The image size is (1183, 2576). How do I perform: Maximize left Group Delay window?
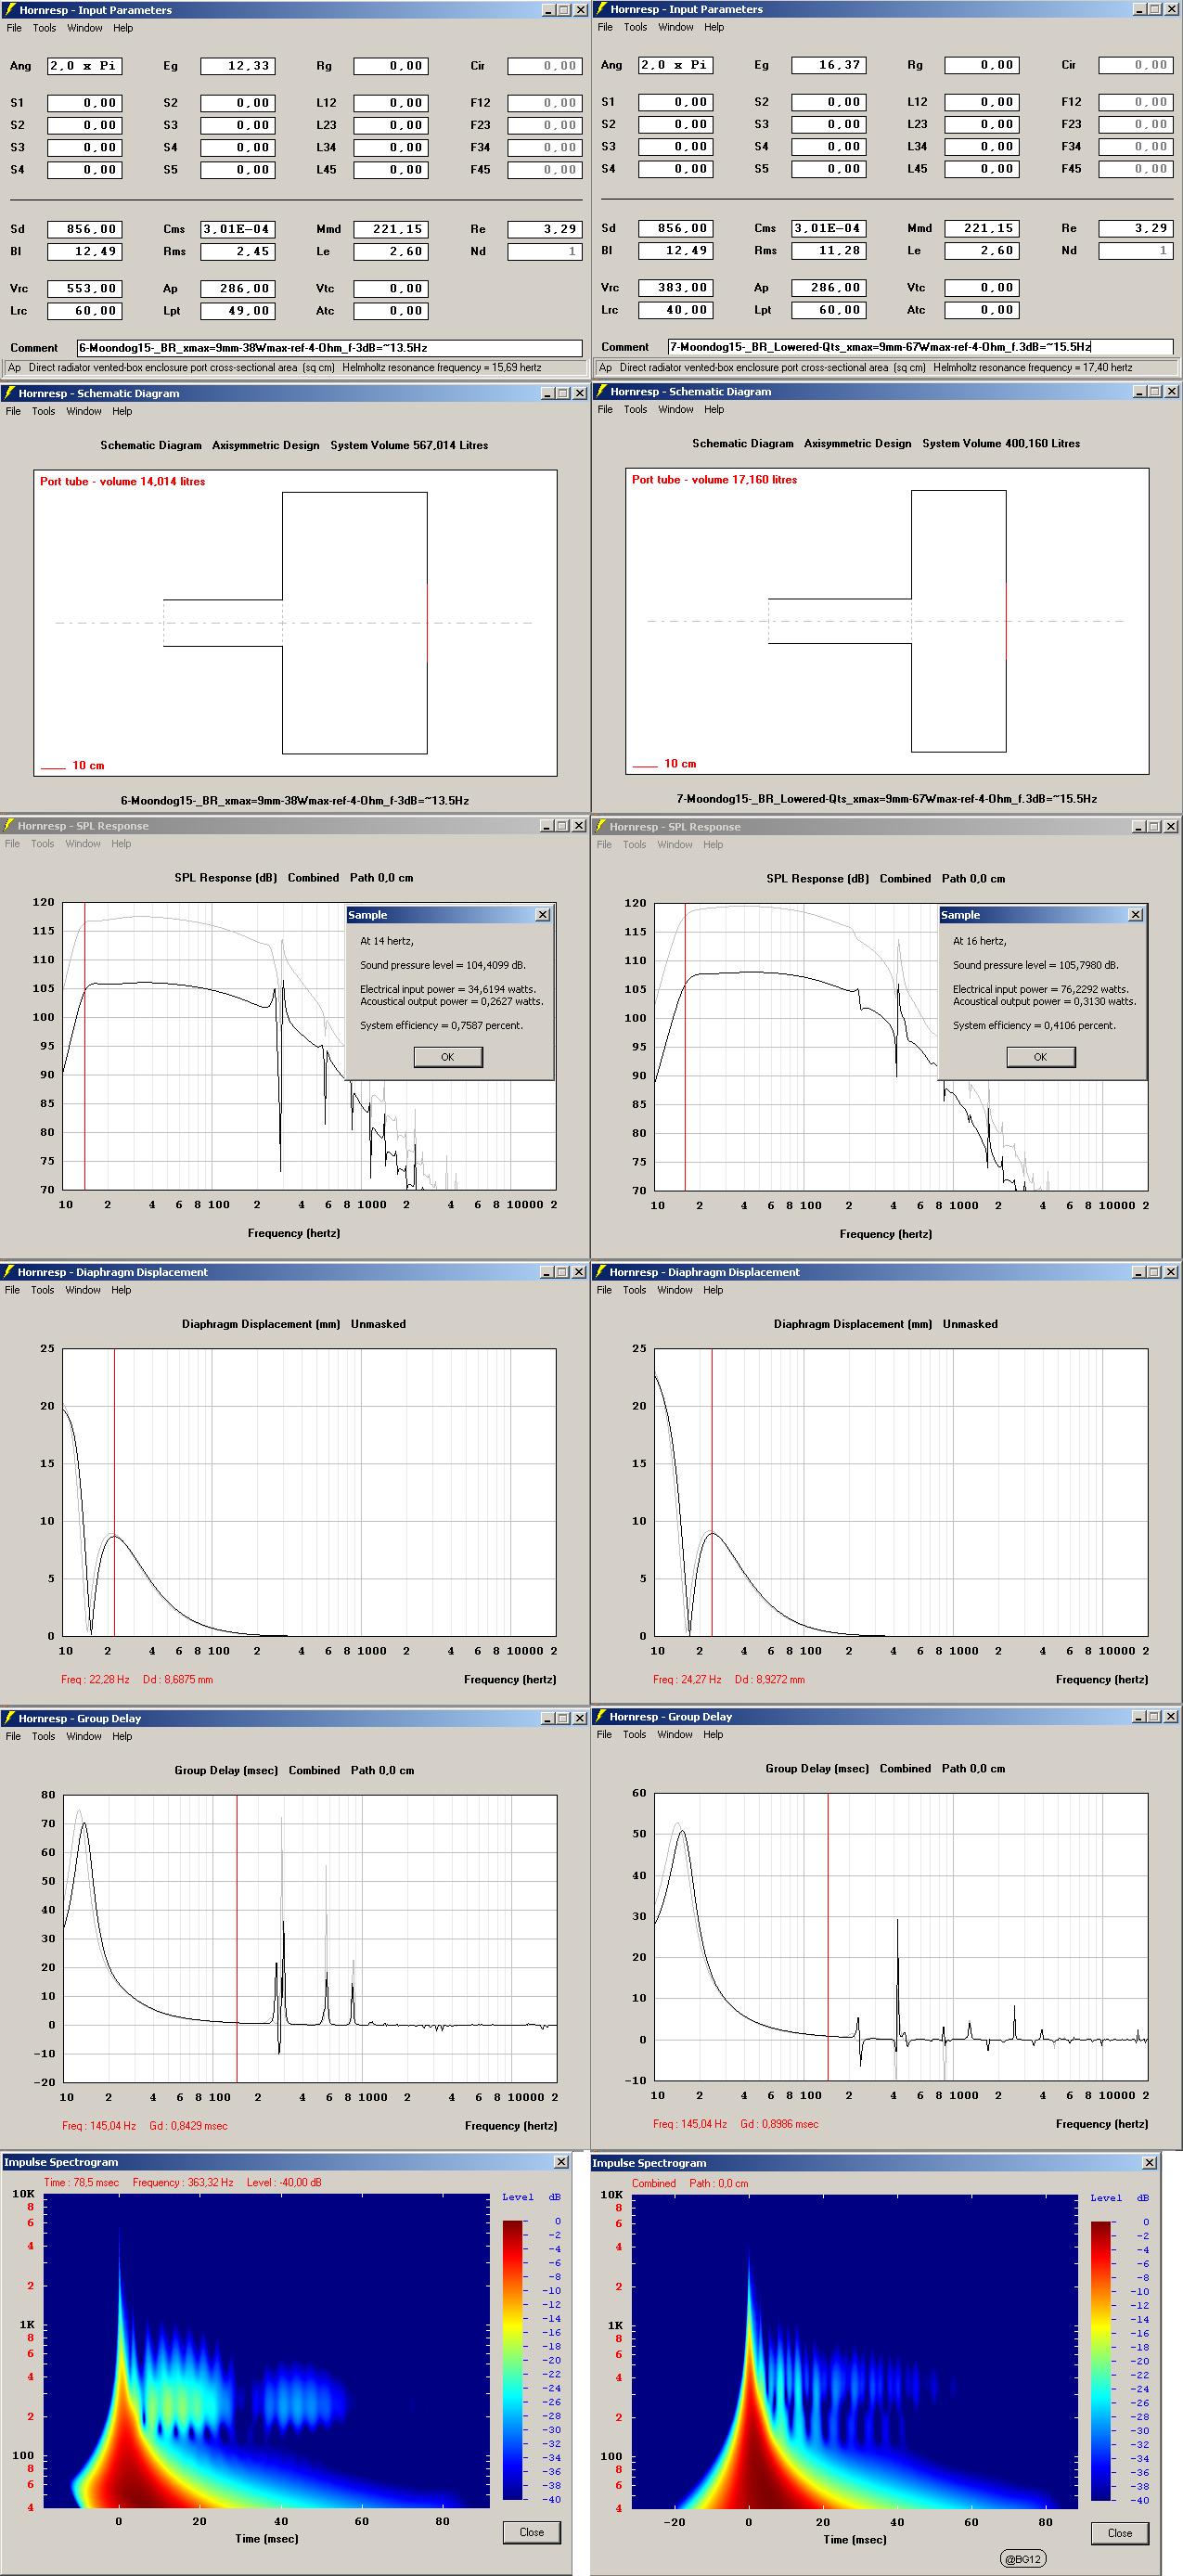point(564,1718)
